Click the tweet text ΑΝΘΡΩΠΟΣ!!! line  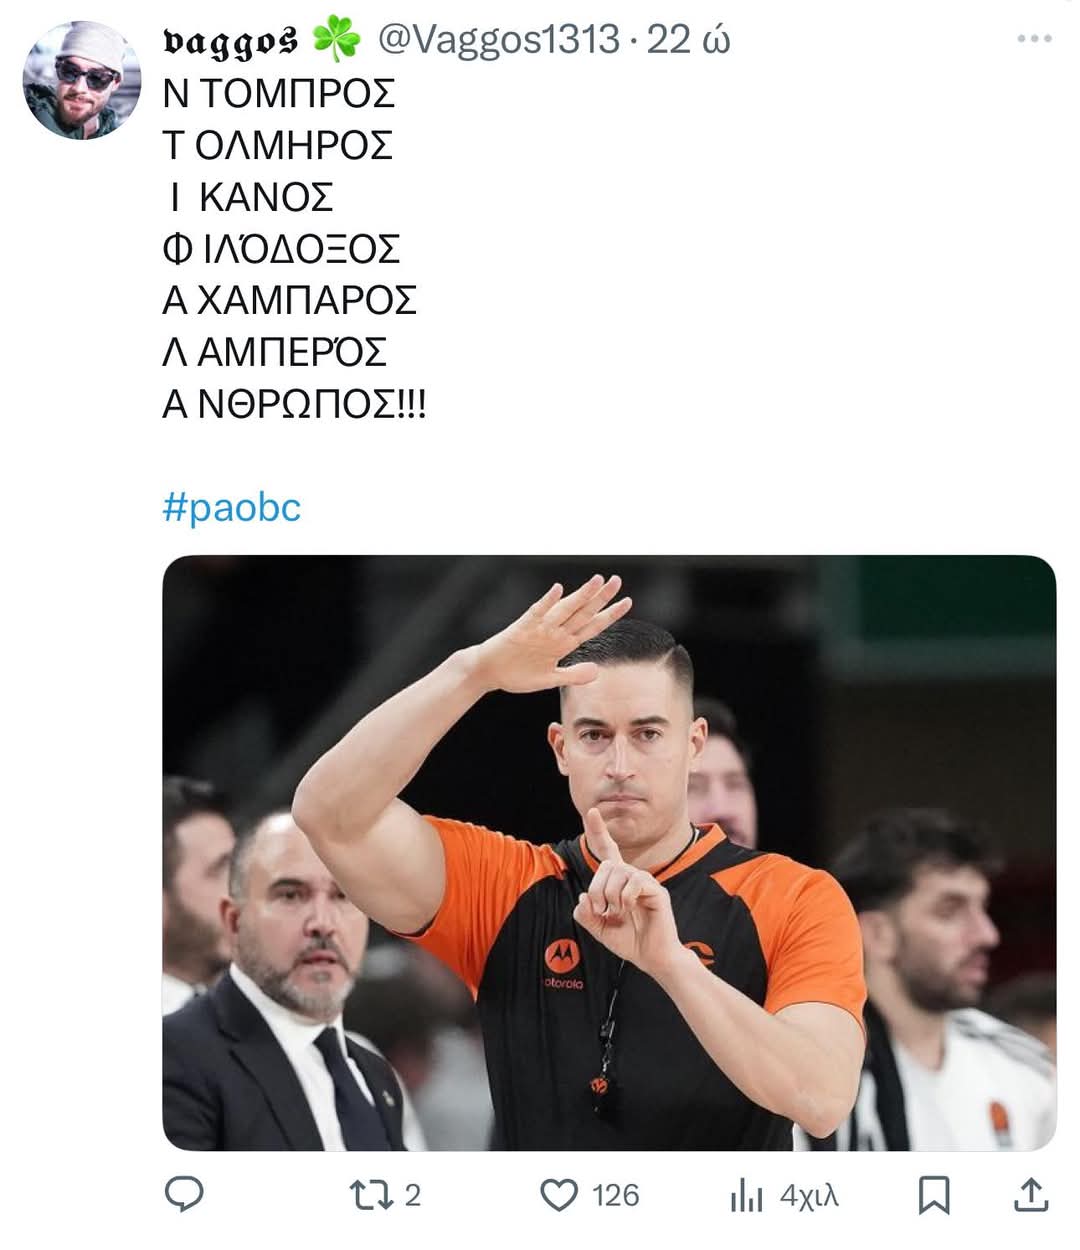294,405
